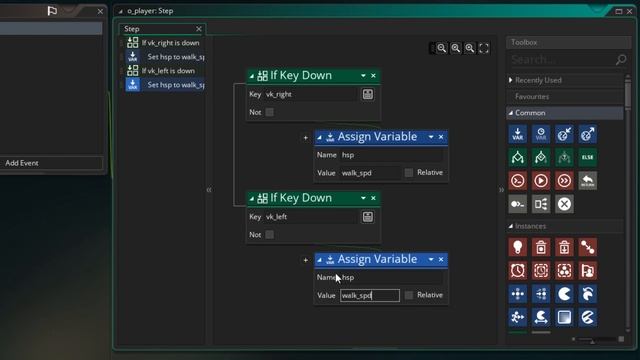The image size is (640, 360).
Task: Select the grey circled-X exit action icon
Action: tap(564, 204)
